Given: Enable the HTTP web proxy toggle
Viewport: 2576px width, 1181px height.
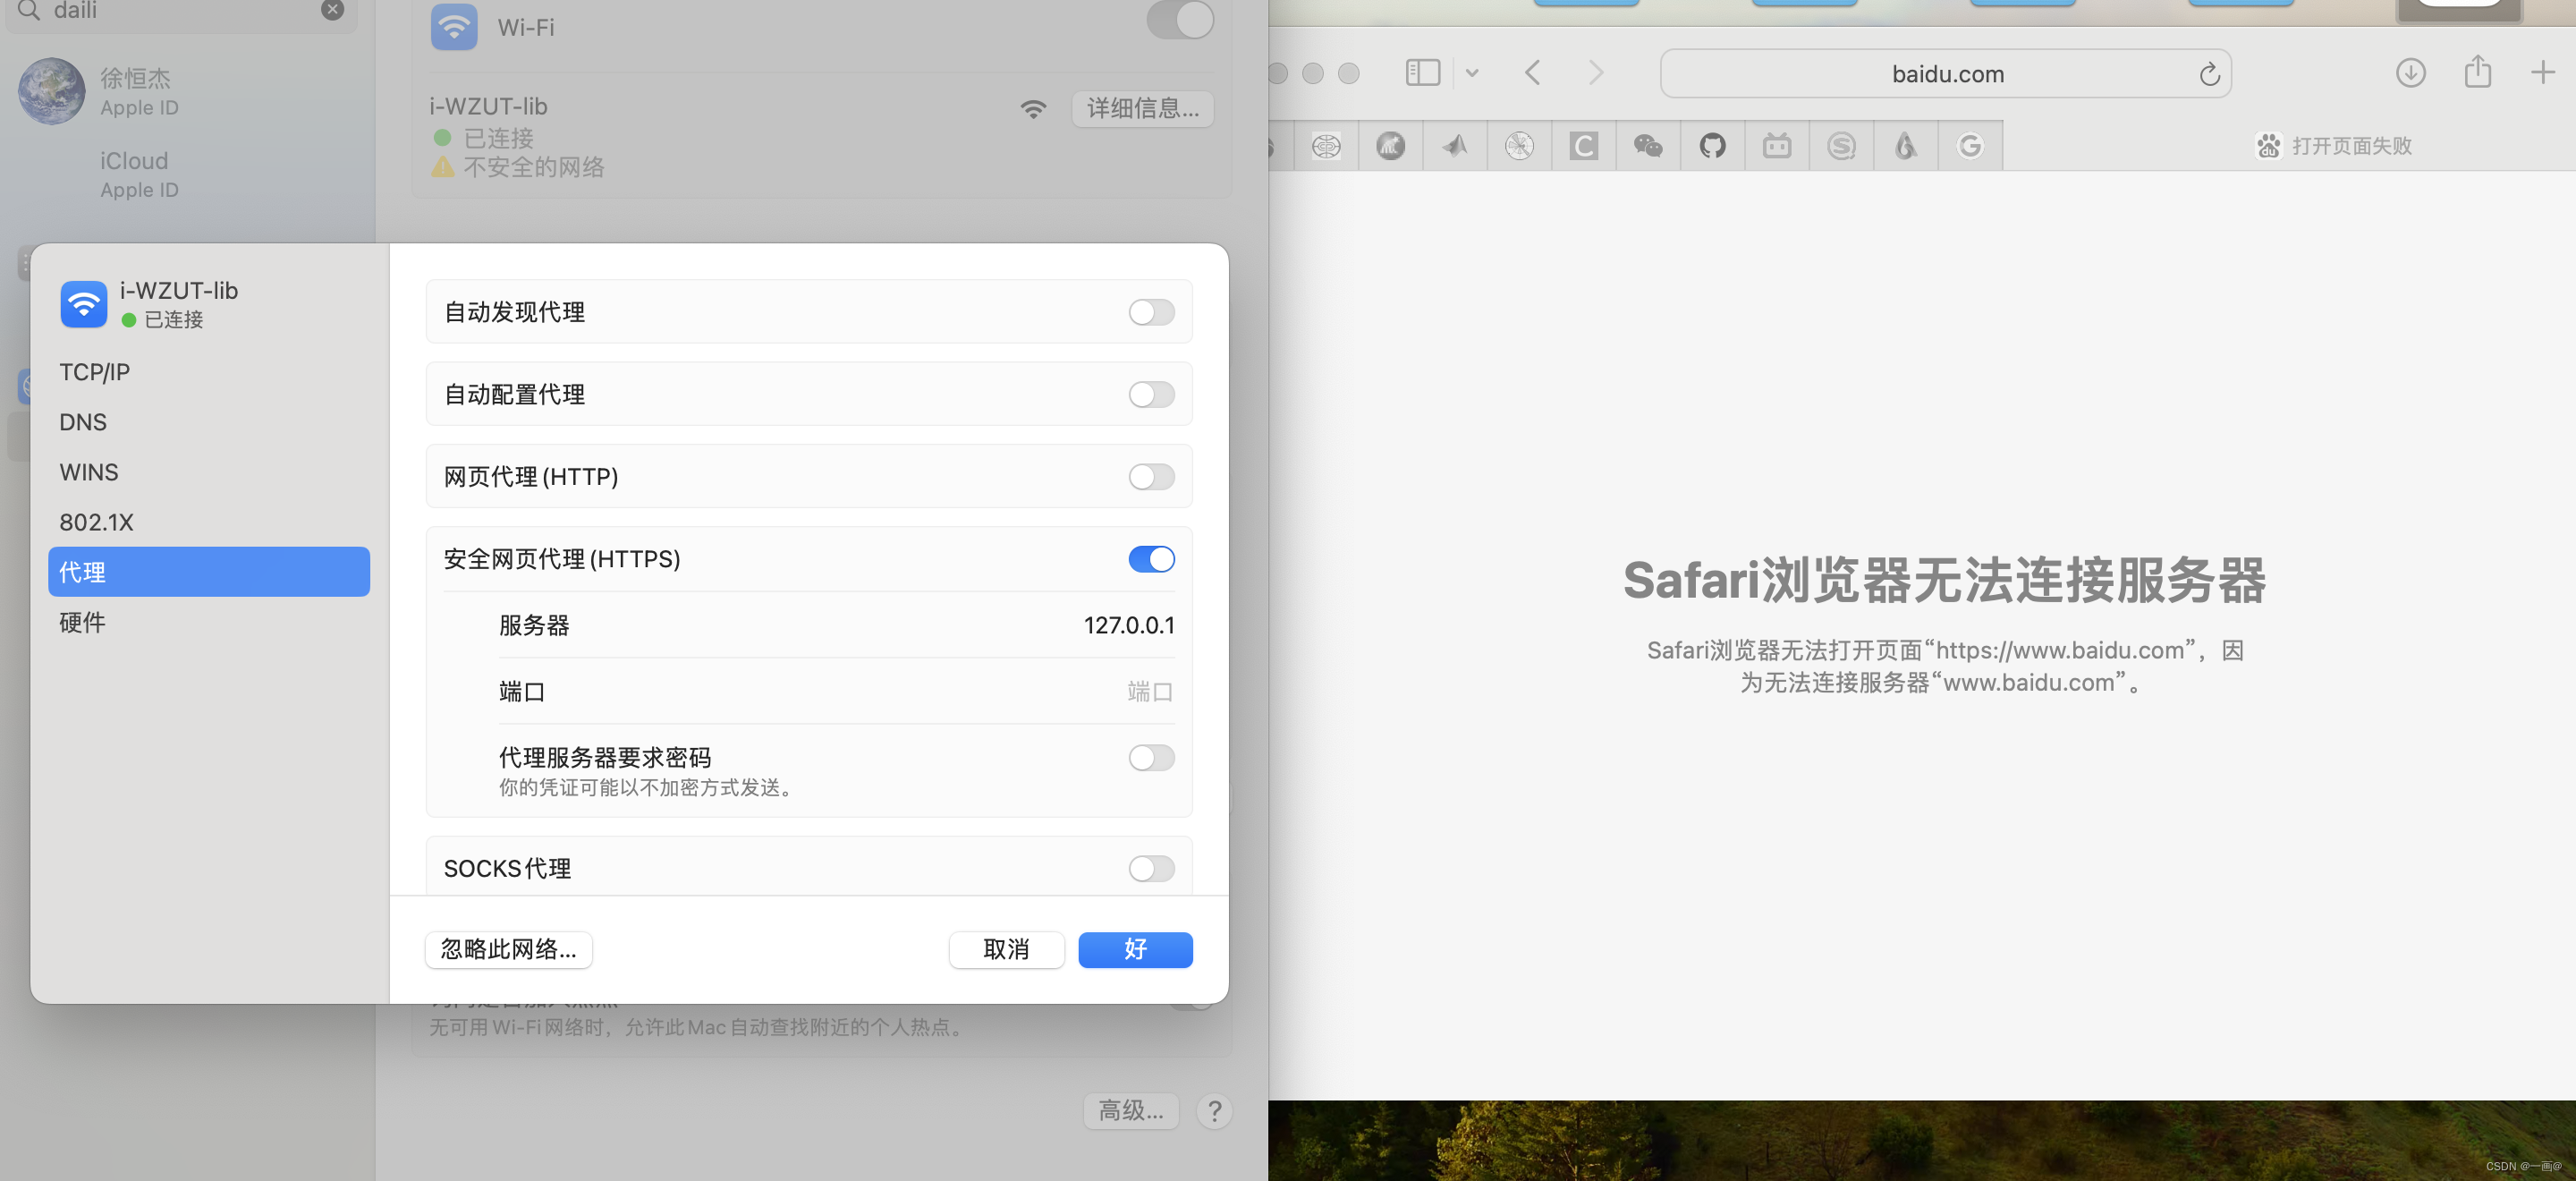Looking at the screenshot, I should 1151,477.
